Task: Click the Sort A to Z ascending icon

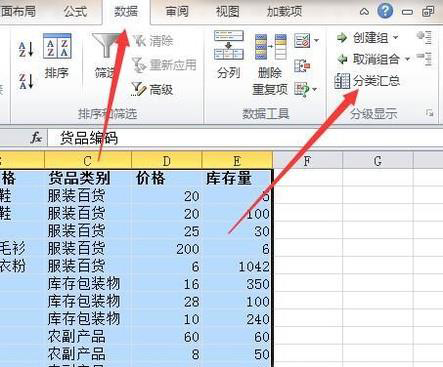Action: pos(26,49)
